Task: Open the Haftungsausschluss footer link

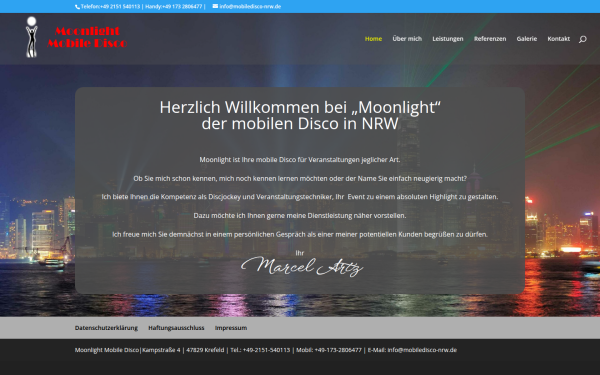Action: 176,328
